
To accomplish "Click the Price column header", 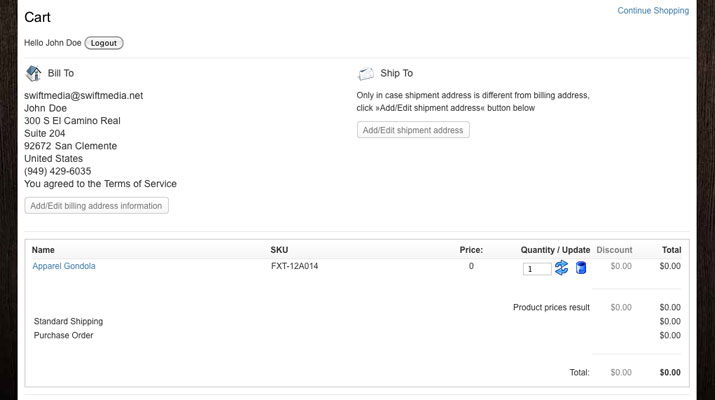I will (471, 250).
